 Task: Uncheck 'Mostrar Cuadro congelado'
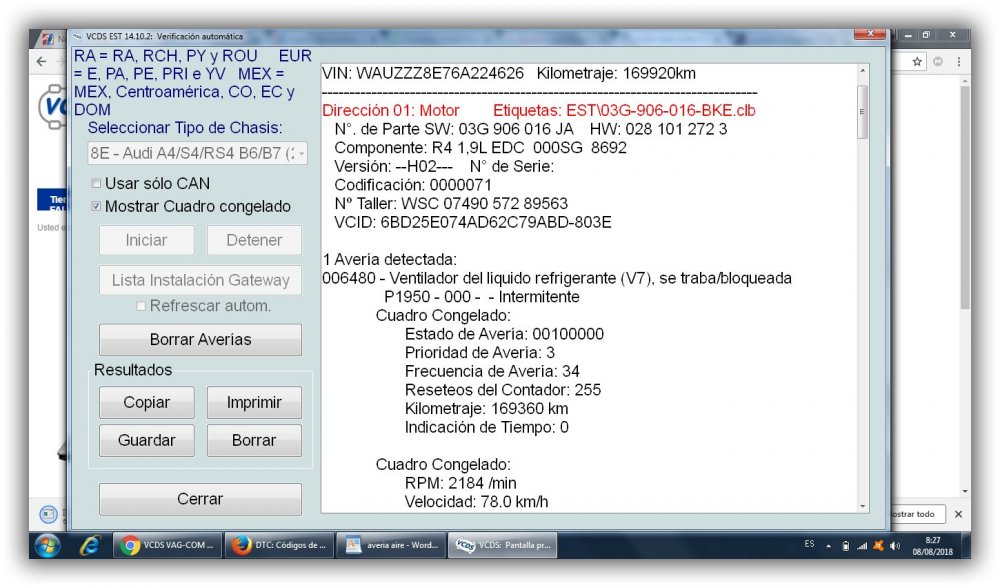[x=96, y=207]
